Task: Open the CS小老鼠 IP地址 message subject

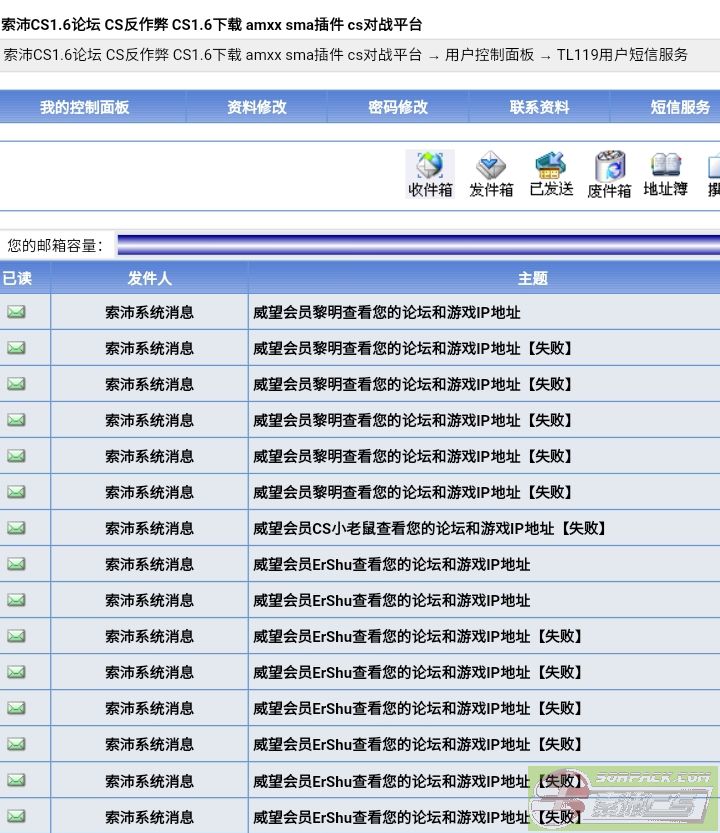Action: coord(430,528)
